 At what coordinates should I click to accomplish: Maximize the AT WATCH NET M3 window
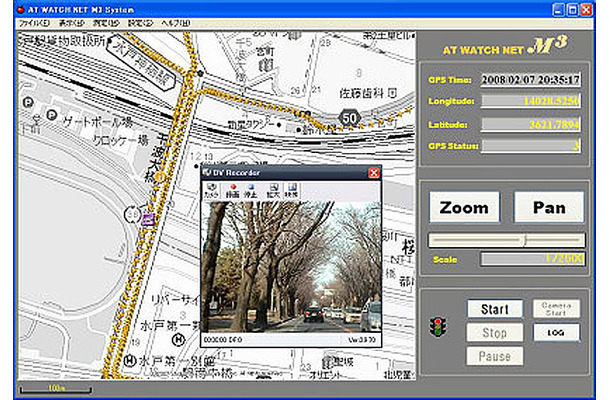click(x=572, y=9)
